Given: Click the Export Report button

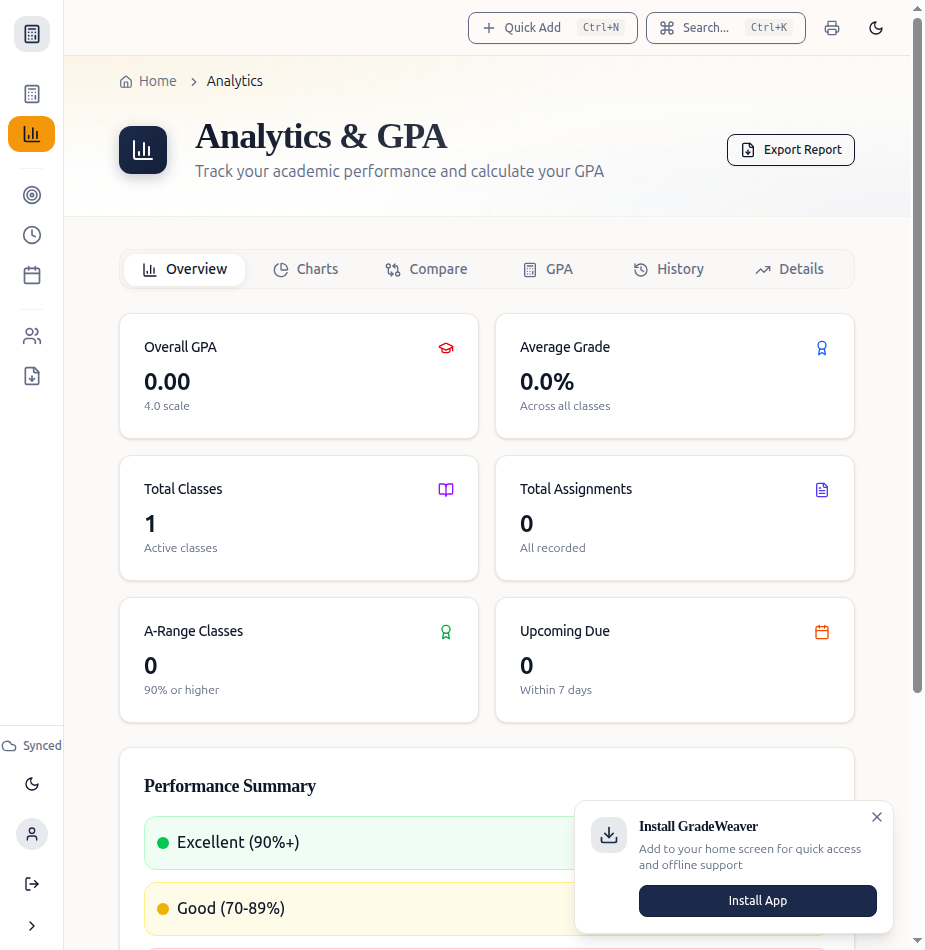Looking at the screenshot, I should coord(791,150).
